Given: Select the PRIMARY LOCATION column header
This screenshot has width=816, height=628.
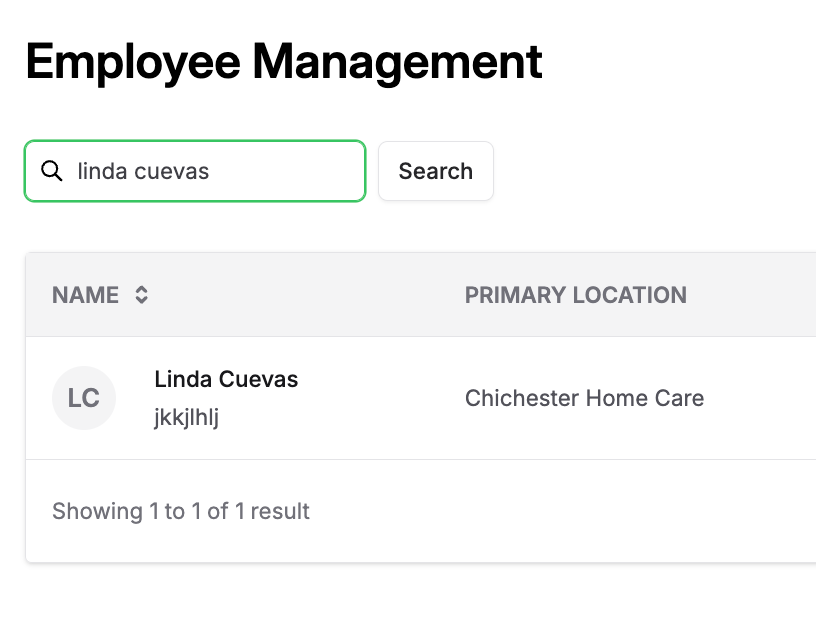Looking at the screenshot, I should pyautogui.click(x=576, y=295).
